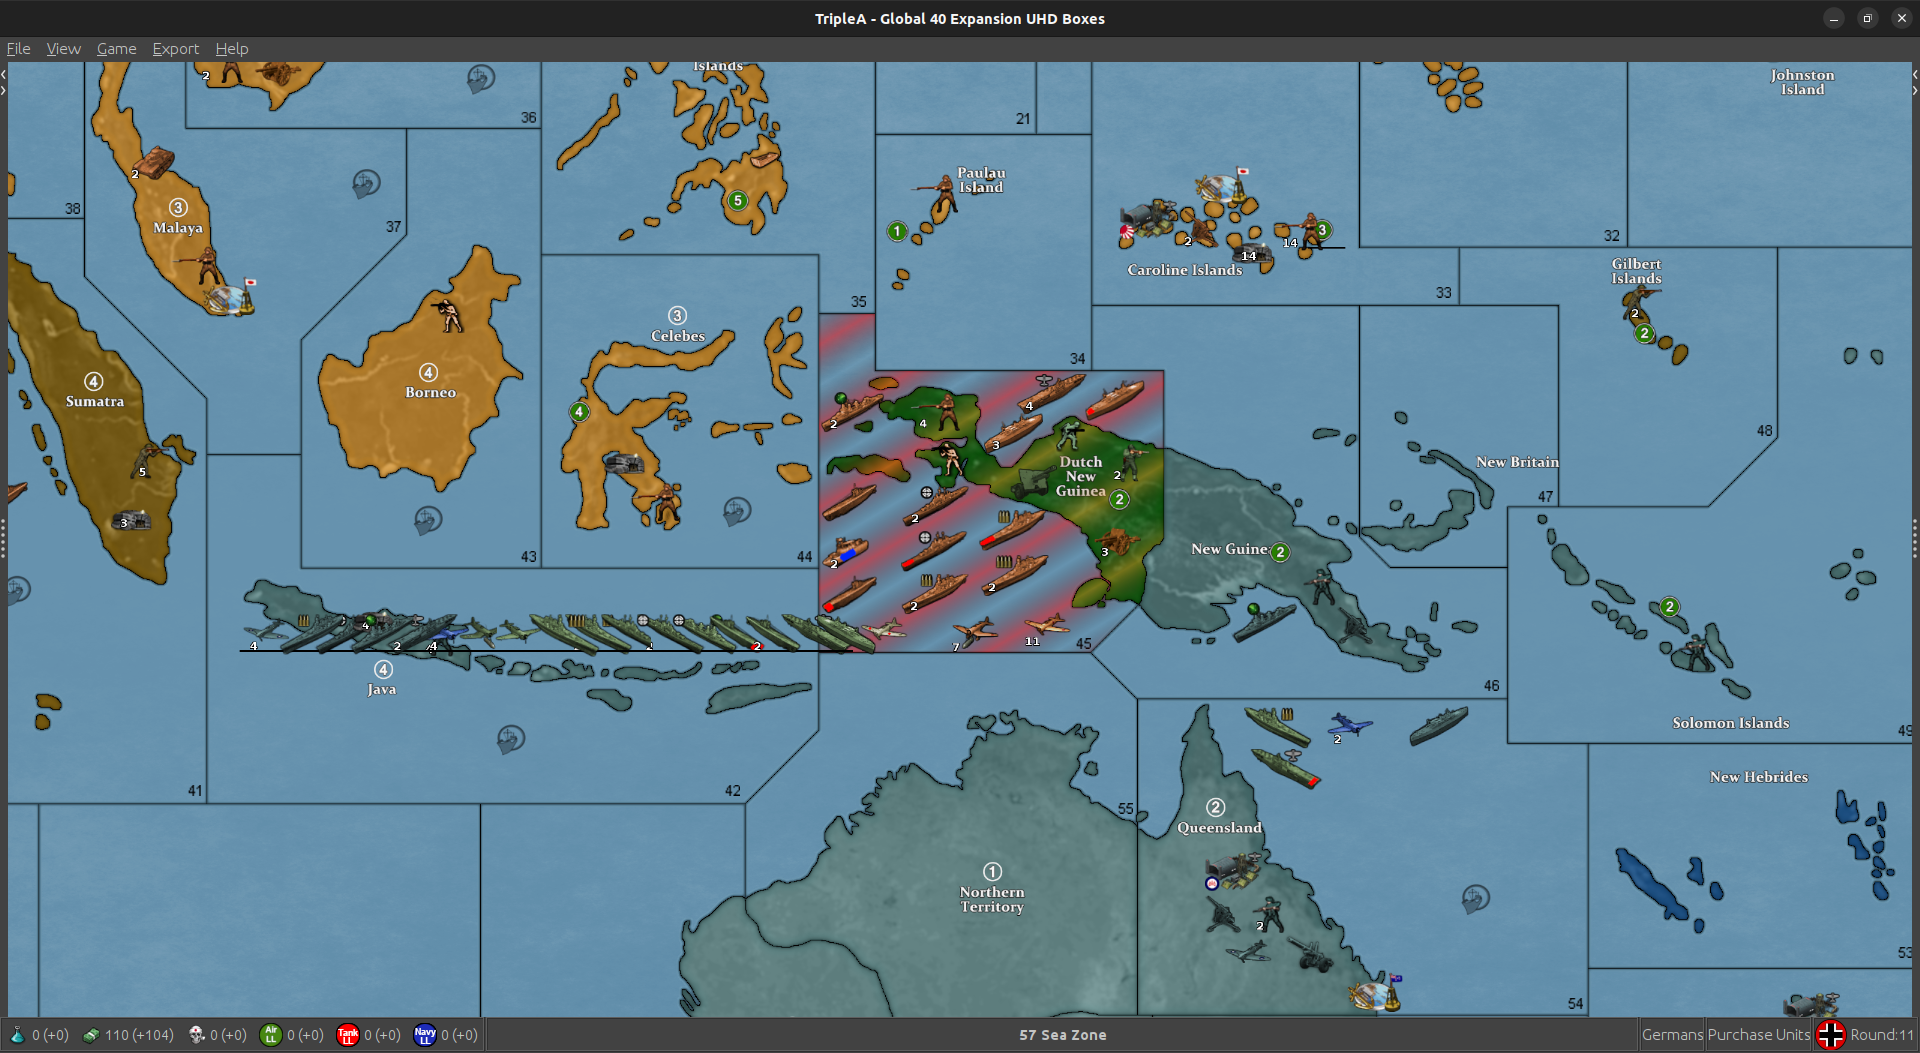Open the File menu

(18, 49)
